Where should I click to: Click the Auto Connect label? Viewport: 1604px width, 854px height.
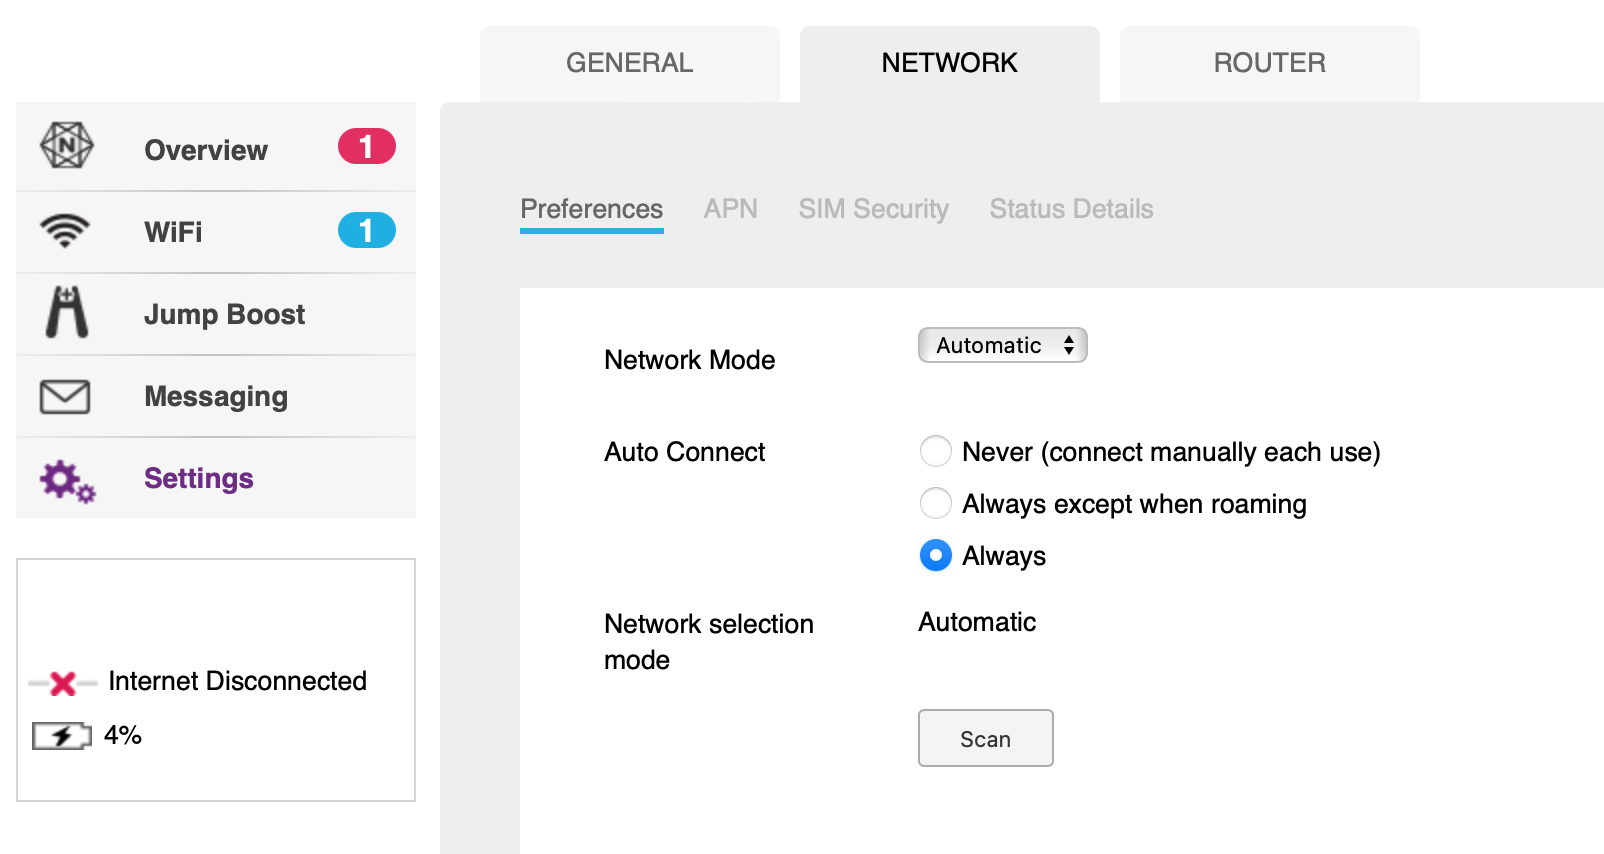click(685, 452)
